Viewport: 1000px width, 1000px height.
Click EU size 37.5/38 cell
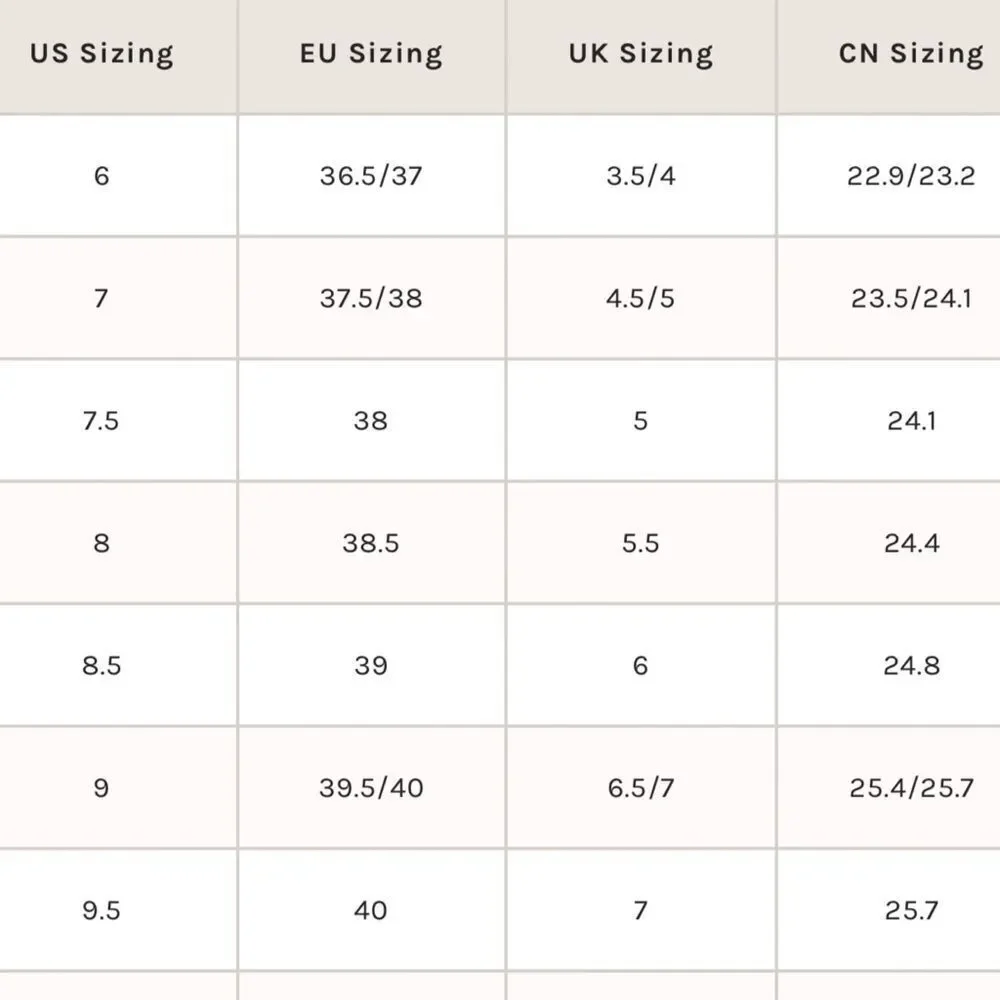(371, 298)
